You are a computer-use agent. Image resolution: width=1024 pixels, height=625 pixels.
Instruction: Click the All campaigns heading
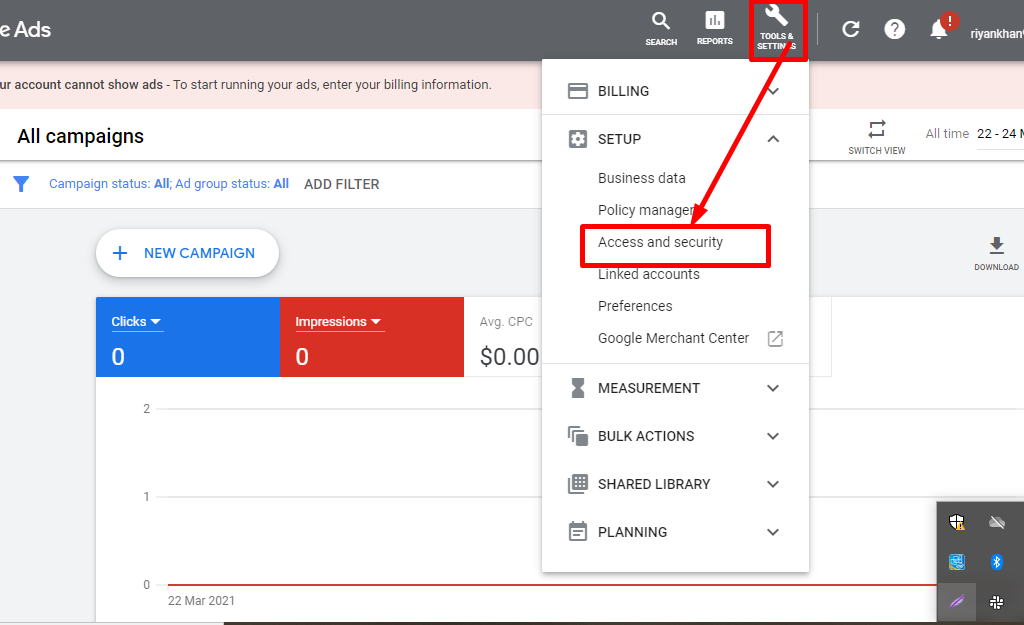(80, 136)
